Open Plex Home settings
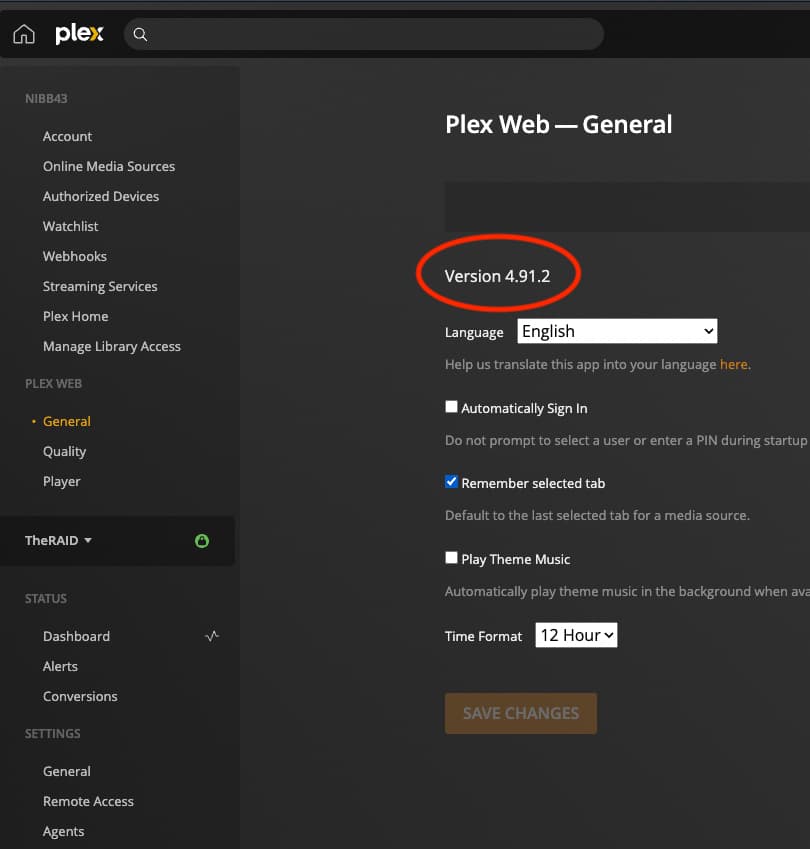Screen dimensions: 810x849 tap(75, 317)
